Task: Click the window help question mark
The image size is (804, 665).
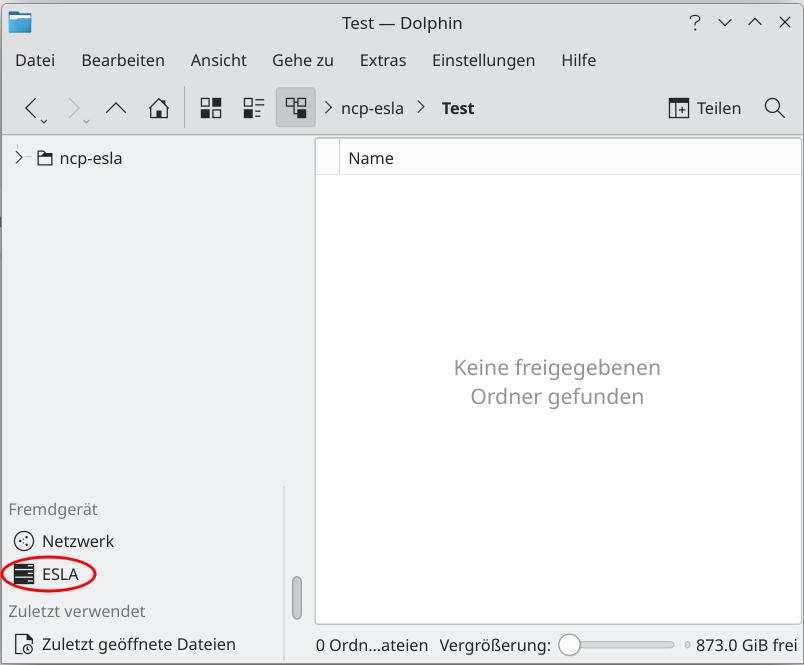Action: click(695, 23)
